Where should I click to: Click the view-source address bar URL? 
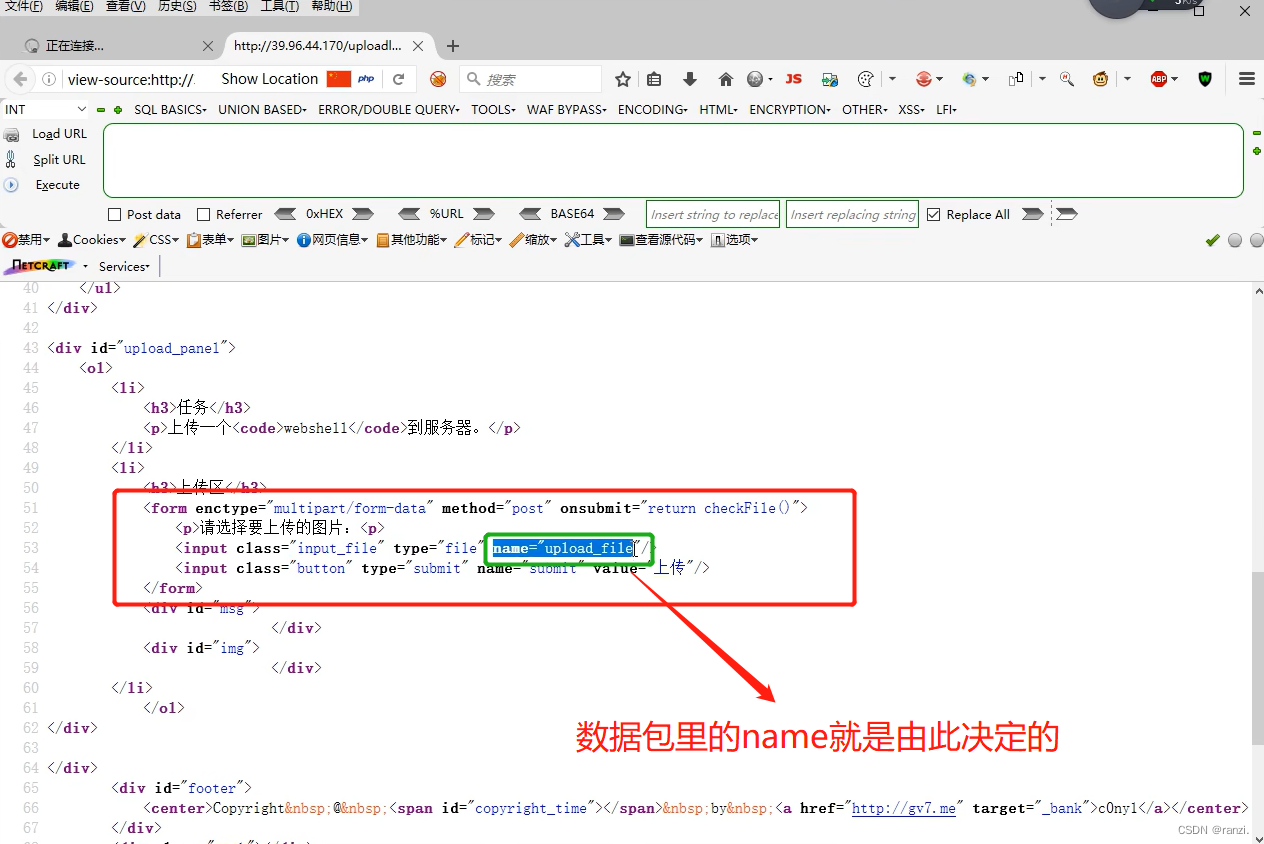tap(131, 79)
